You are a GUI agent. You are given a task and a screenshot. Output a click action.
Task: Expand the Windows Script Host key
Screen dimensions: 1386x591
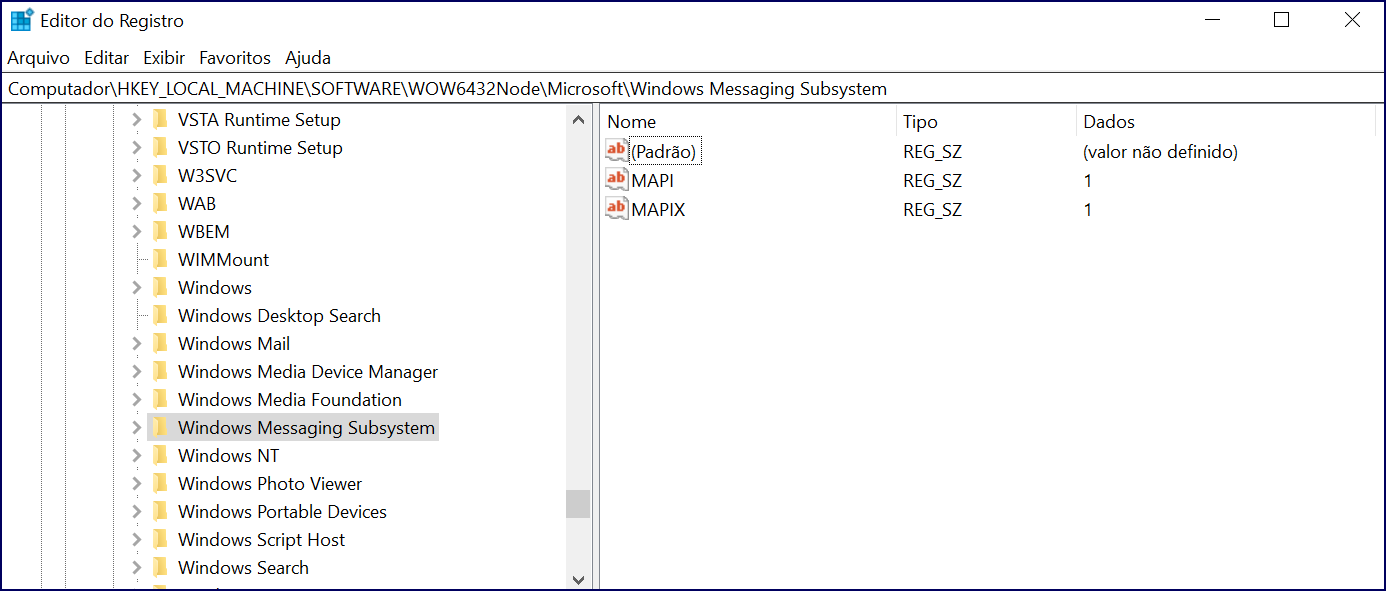(137, 540)
